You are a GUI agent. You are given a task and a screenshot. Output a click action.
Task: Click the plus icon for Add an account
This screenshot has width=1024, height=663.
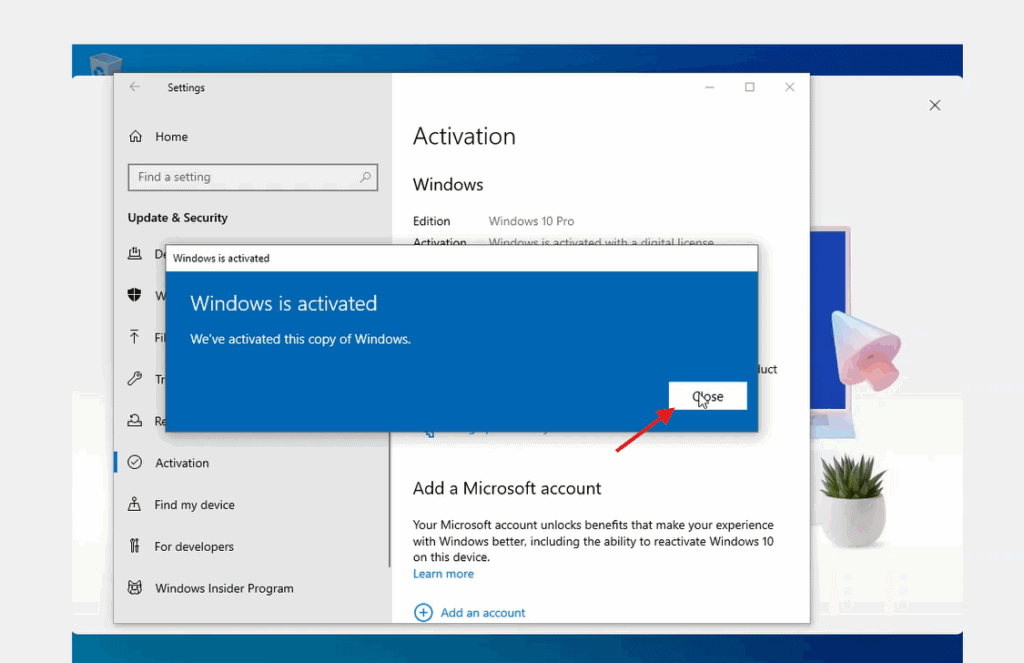click(x=423, y=612)
